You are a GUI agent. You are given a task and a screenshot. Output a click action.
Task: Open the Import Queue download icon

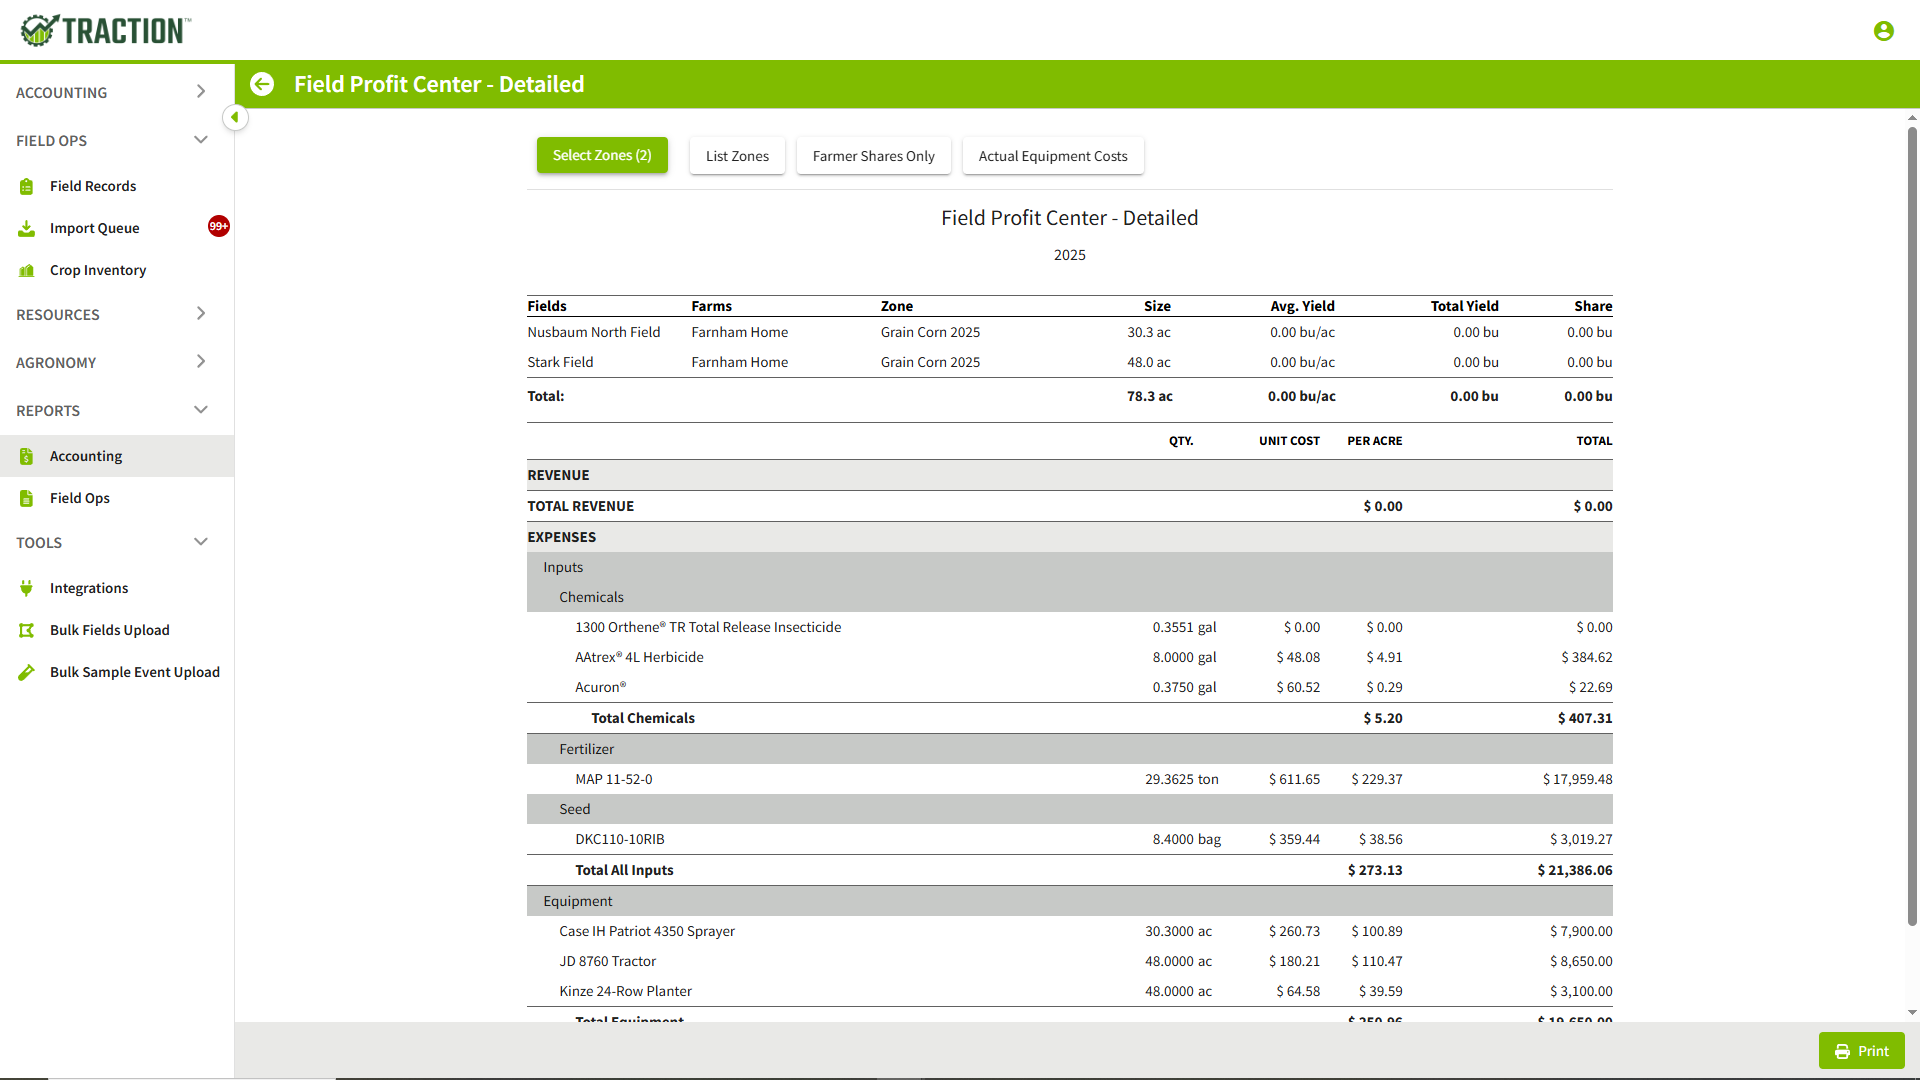(x=26, y=228)
